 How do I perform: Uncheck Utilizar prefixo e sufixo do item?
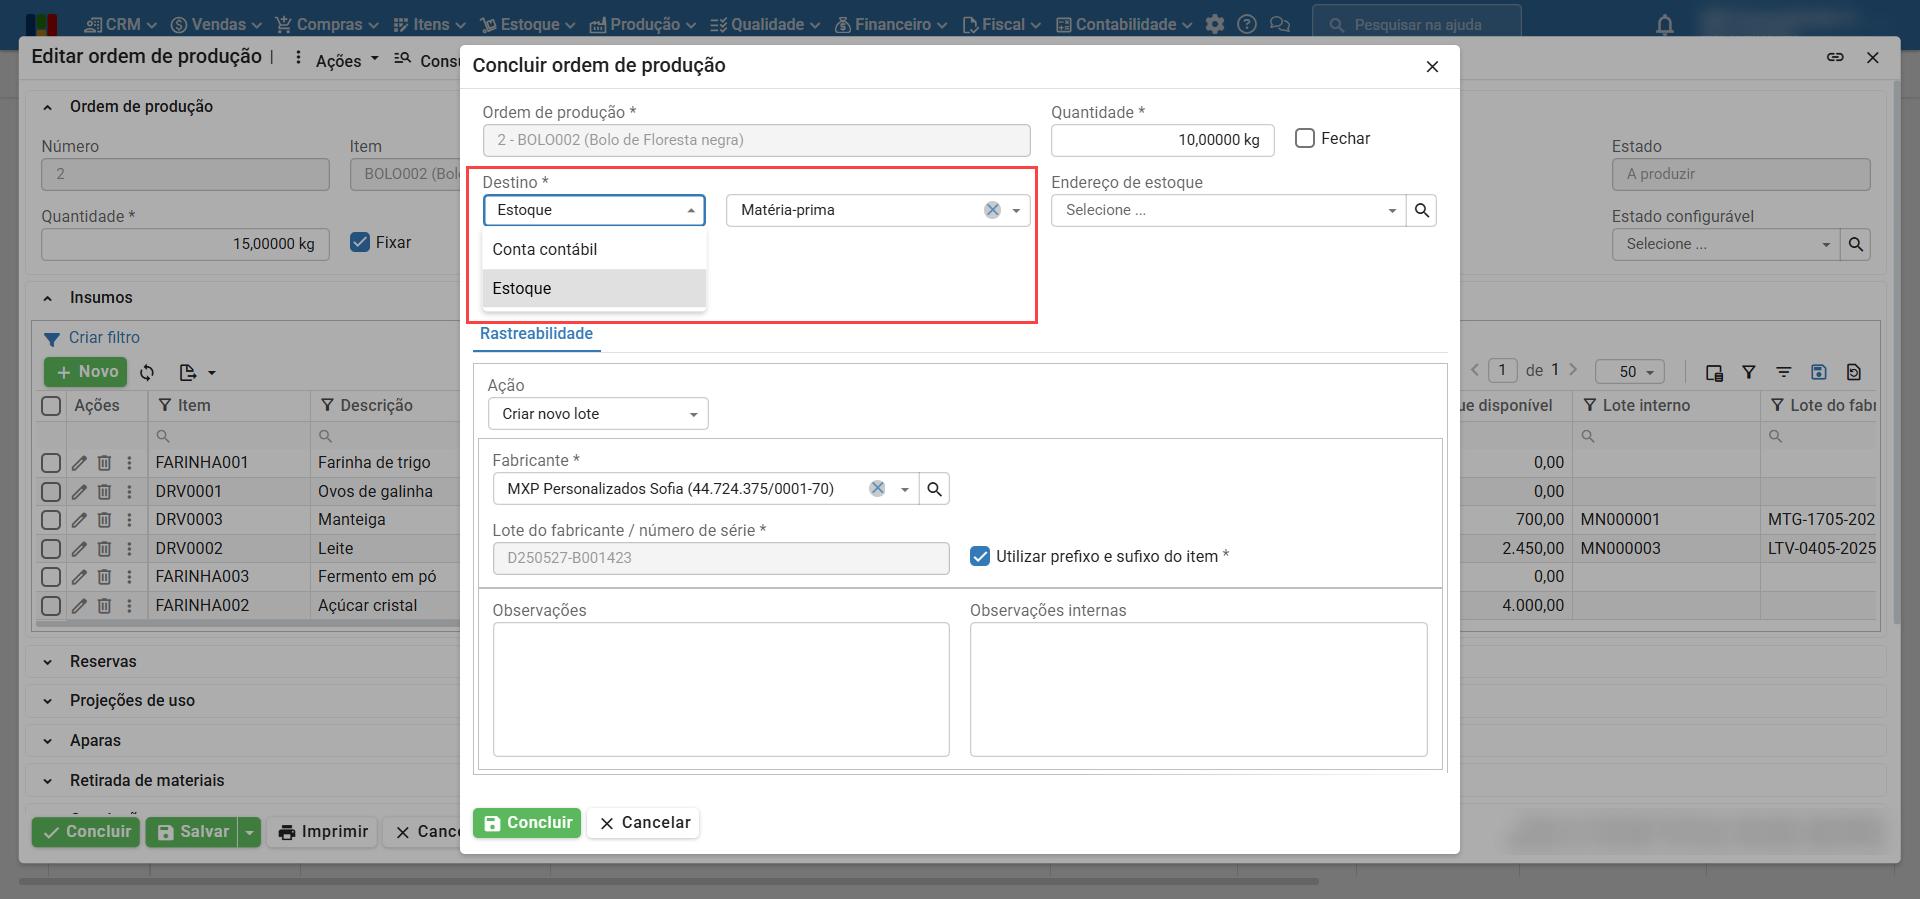tap(980, 556)
